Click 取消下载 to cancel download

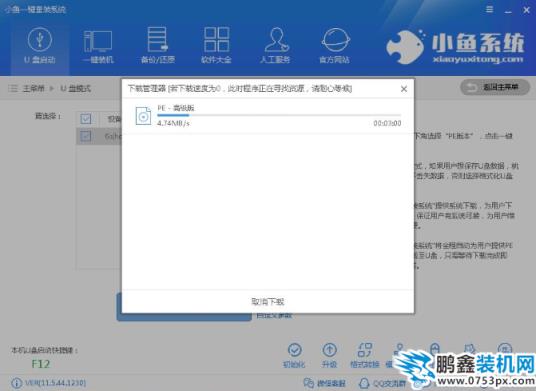tap(268, 301)
